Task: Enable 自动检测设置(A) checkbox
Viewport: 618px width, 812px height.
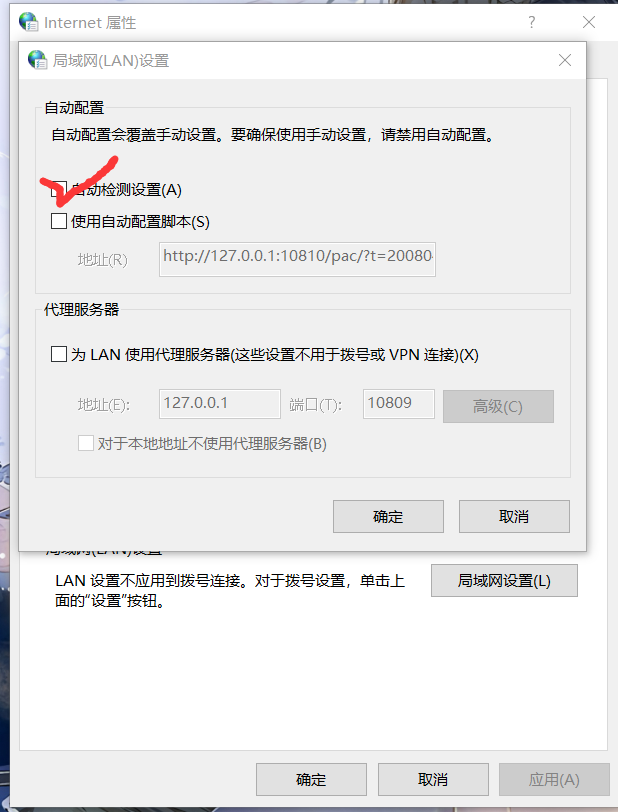Action: pos(59,190)
